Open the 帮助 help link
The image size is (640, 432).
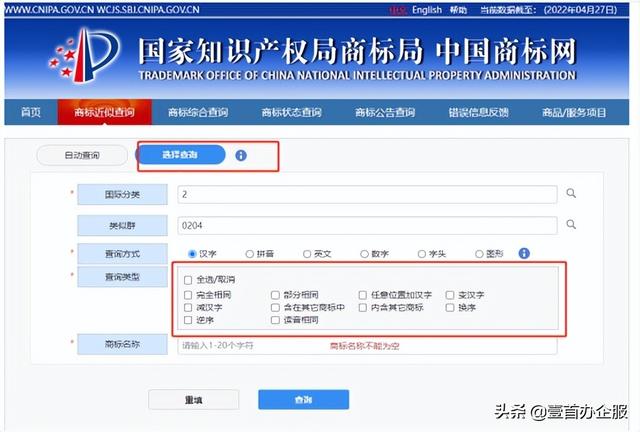pos(458,10)
